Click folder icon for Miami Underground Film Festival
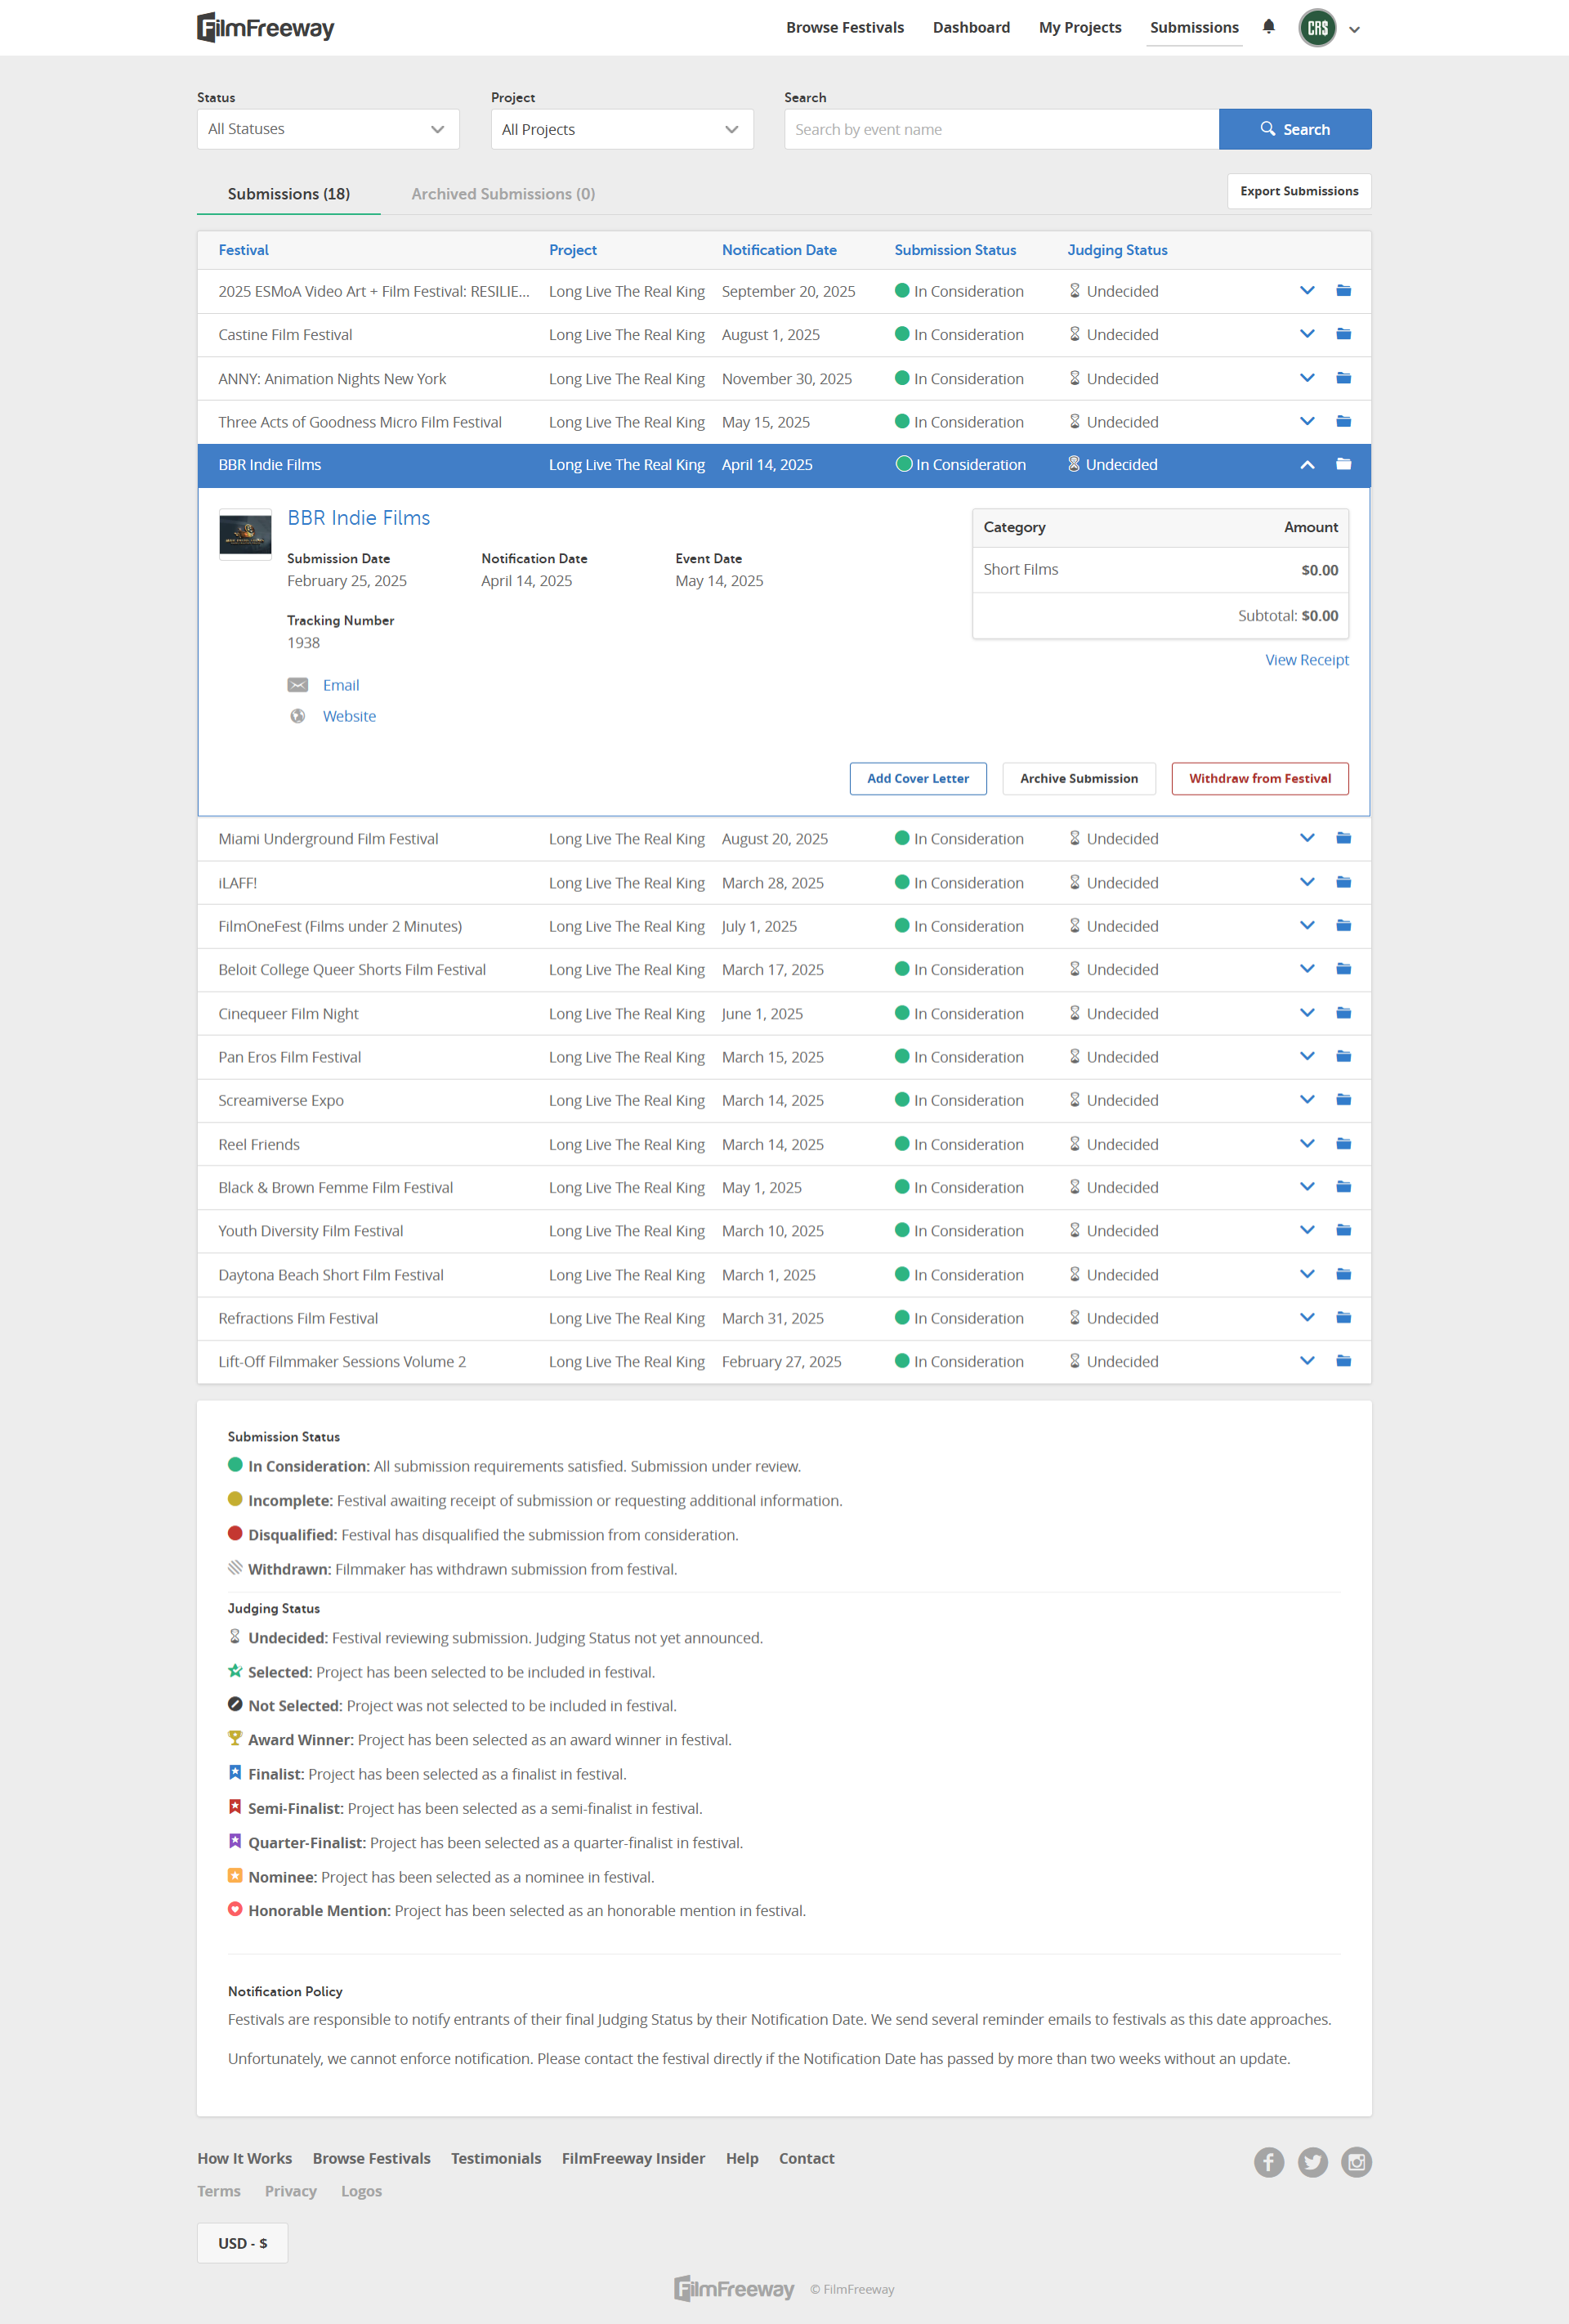 pos(1343,838)
